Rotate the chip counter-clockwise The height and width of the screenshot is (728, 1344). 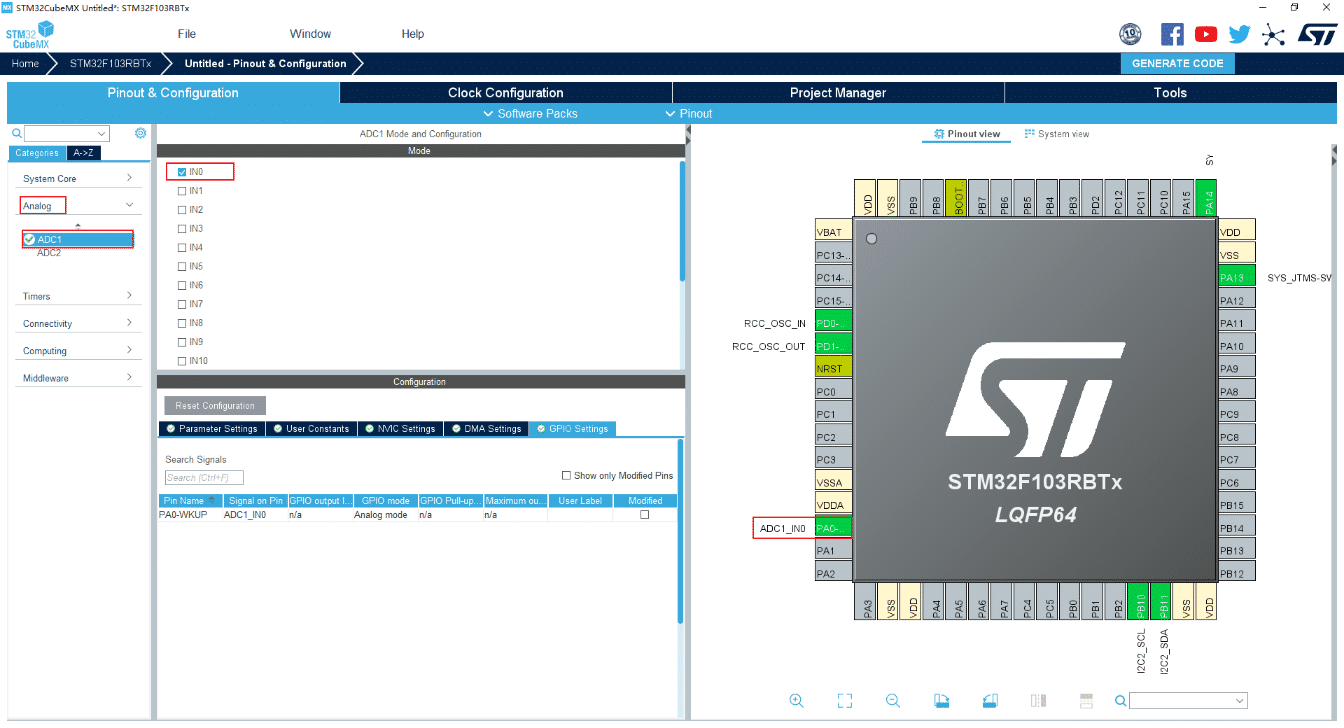point(989,701)
